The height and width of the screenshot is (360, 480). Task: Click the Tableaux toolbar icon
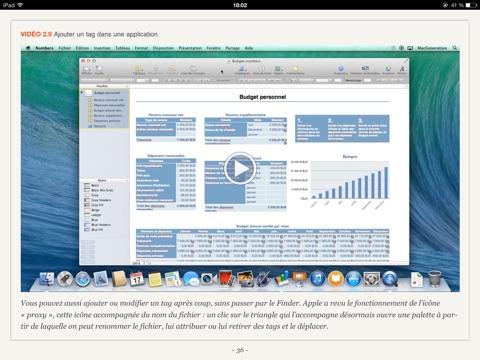click(x=139, y=70)
